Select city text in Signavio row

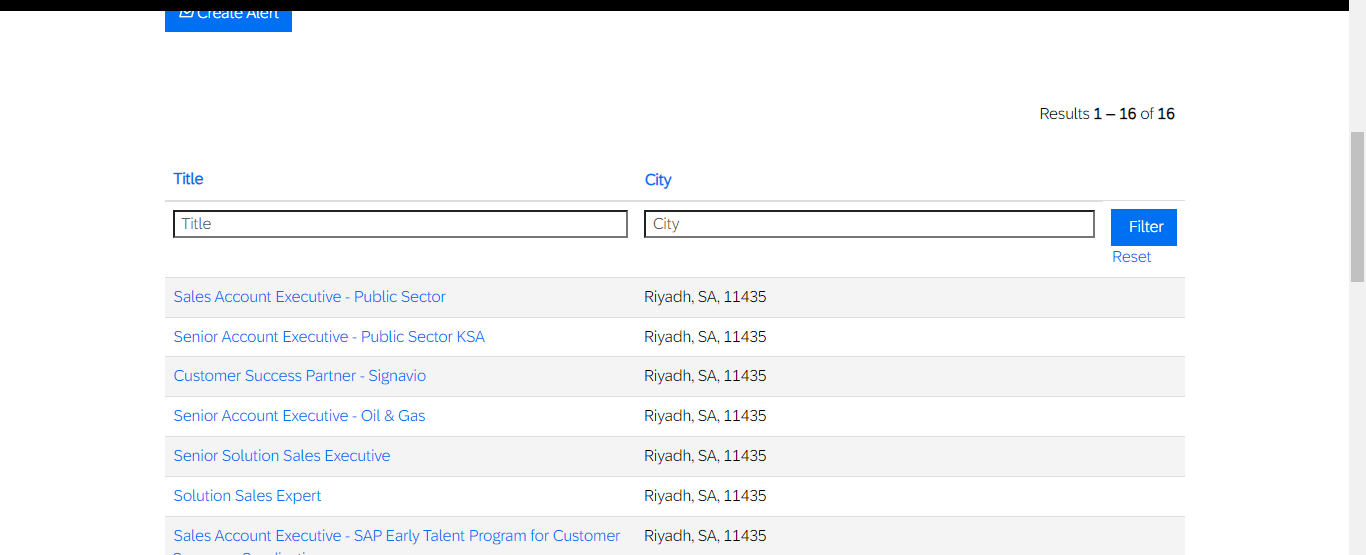pyautogui.click(x=705, y=376)
